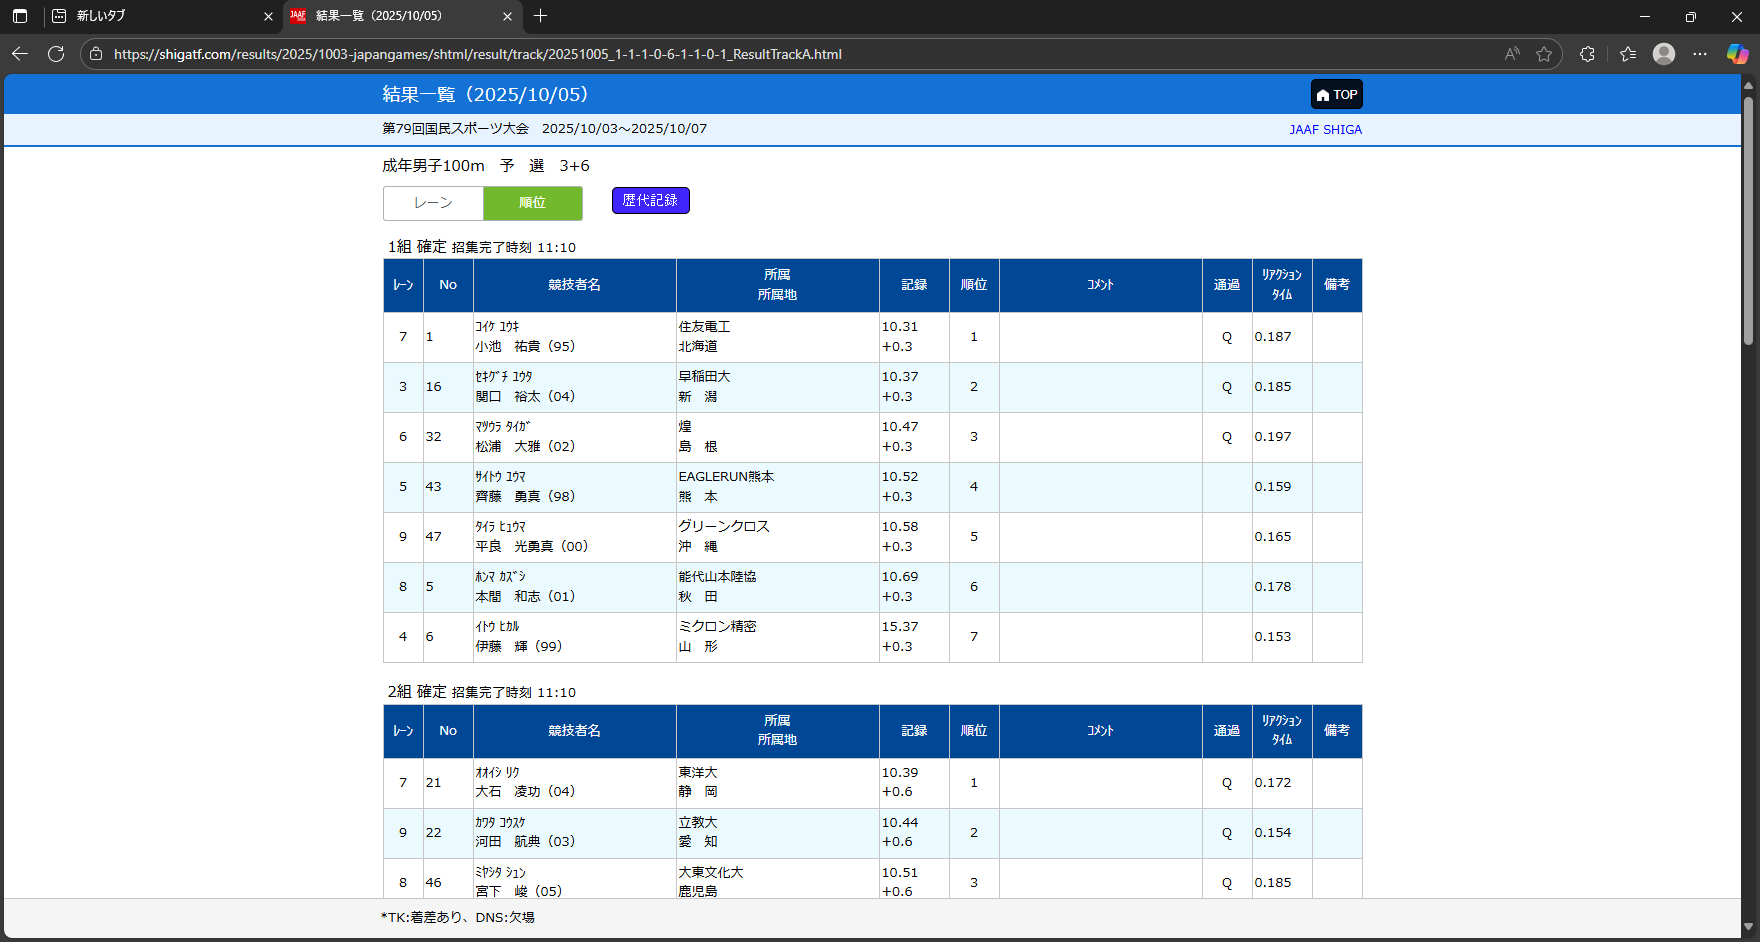Open browser Settings and more menu

coord(1700,54)
